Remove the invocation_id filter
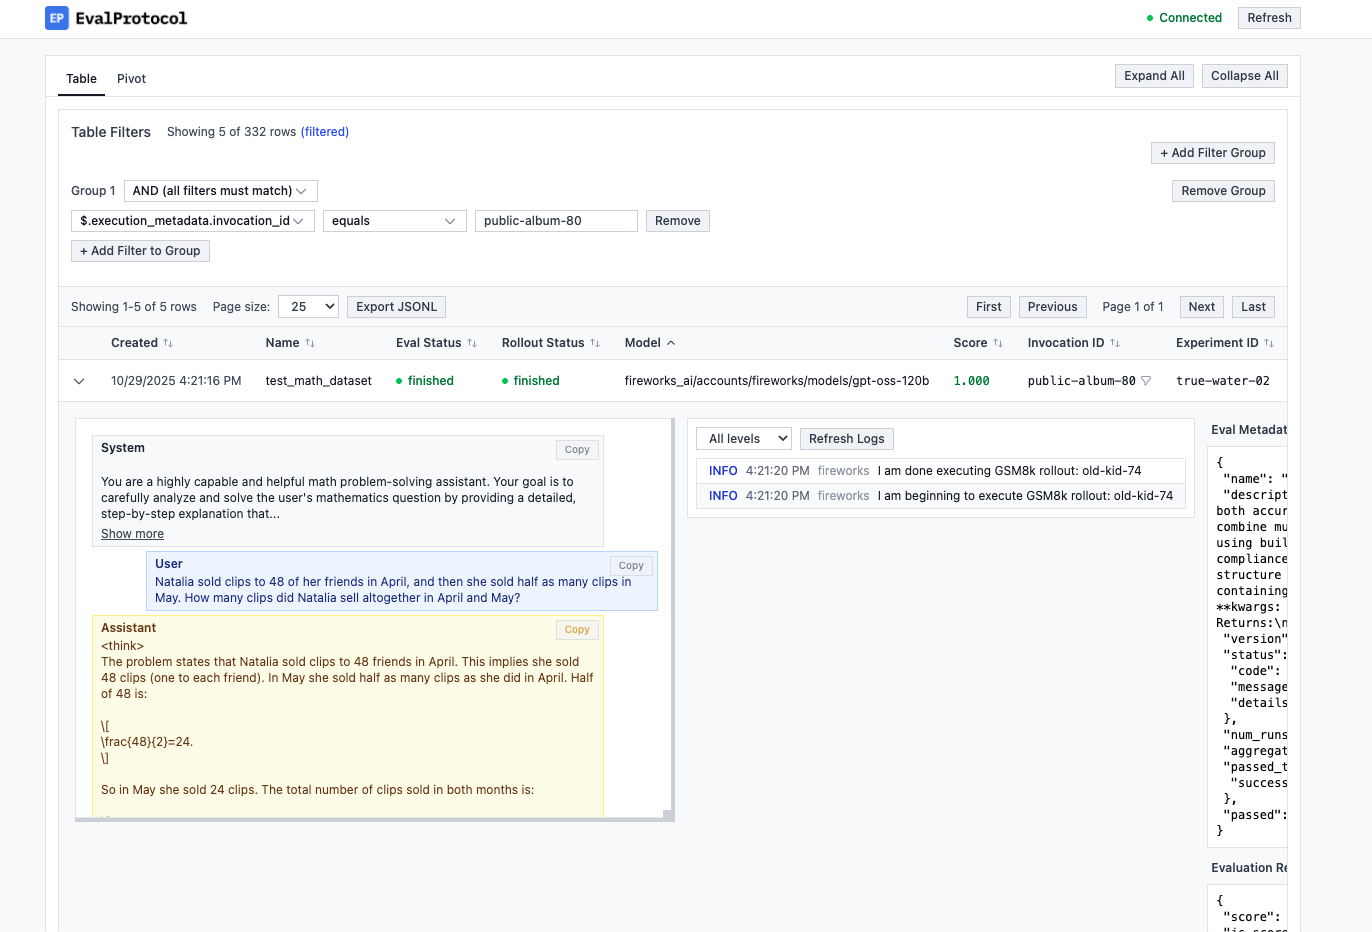The width and height of the screenshot is (1372, 932). [678, 221]
